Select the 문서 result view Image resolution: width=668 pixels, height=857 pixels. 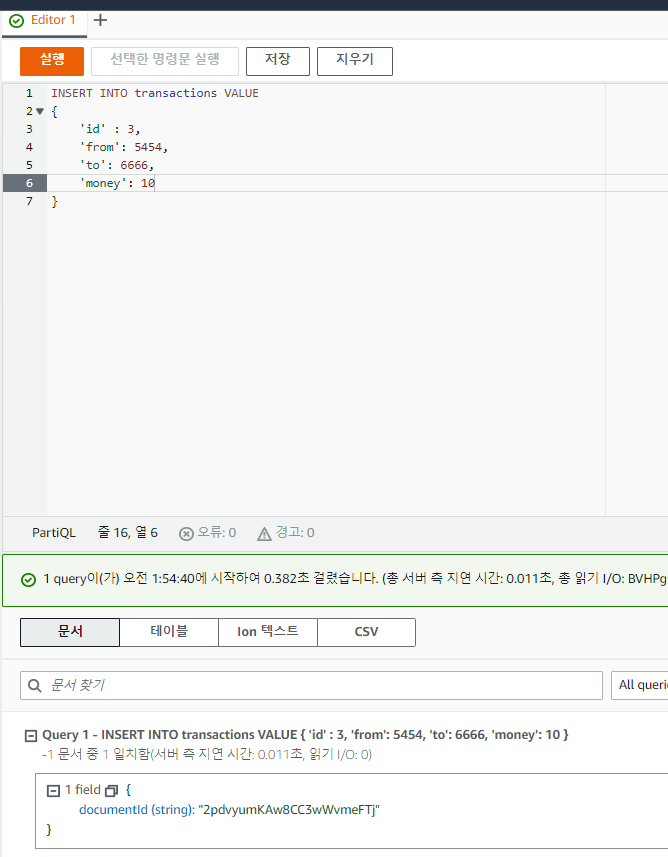point(69,632)
